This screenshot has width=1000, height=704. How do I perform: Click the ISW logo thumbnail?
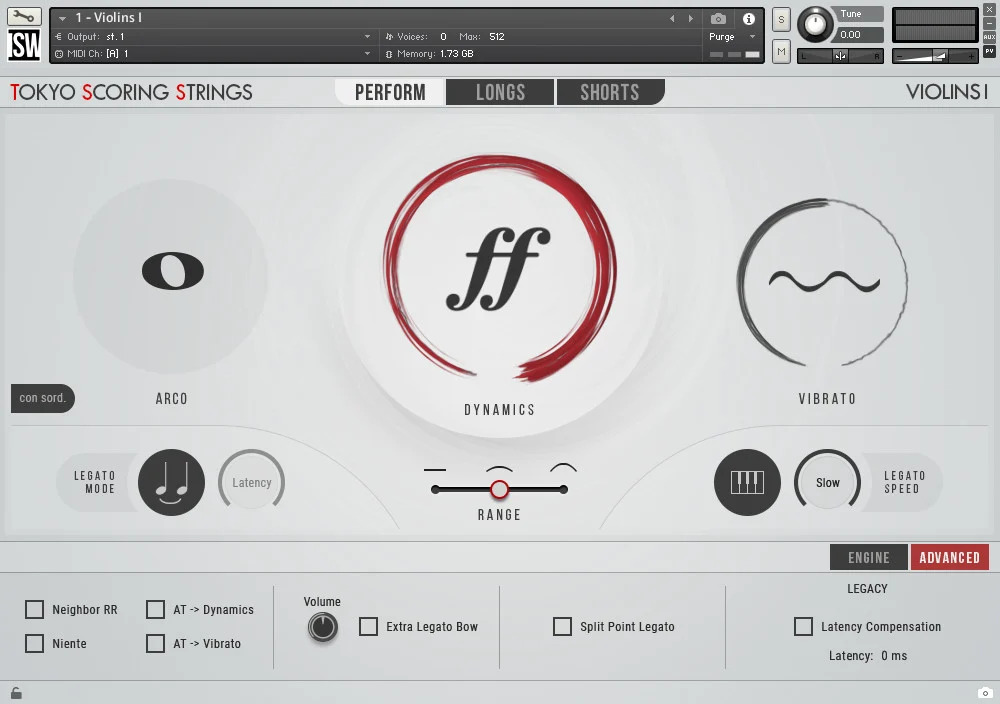point(24,45)
